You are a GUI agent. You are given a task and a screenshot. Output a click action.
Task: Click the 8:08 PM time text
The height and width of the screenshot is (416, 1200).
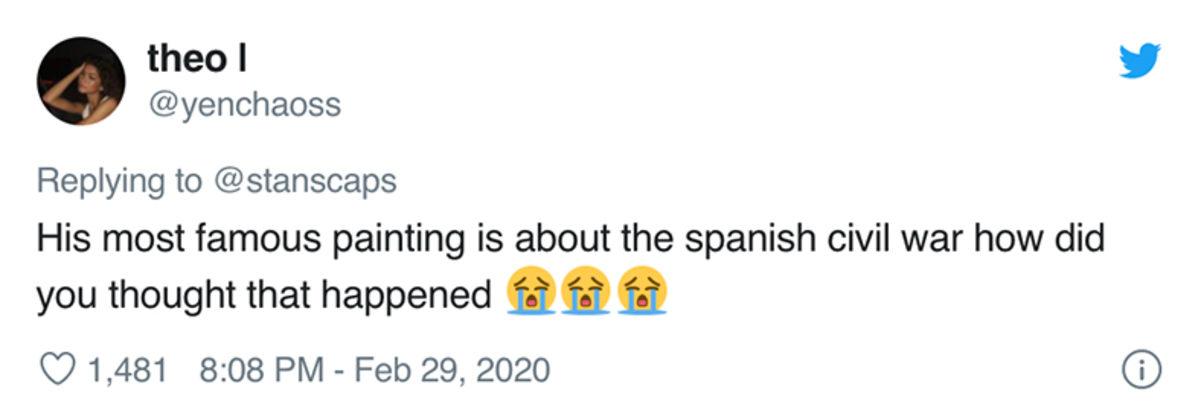pos(256,371)
